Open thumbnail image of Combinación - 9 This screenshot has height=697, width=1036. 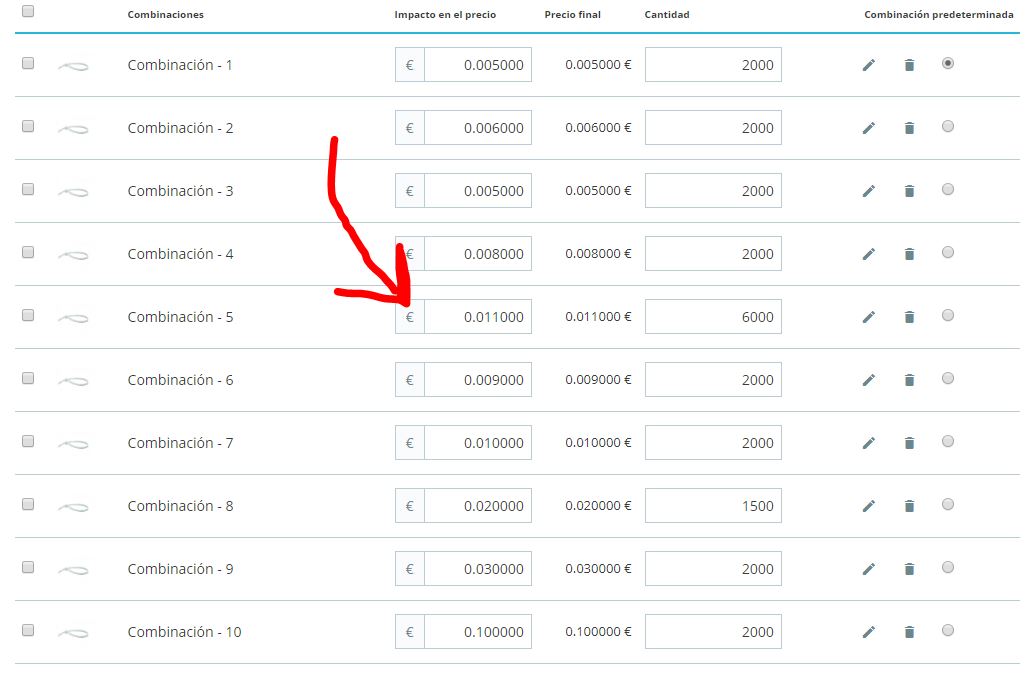click(73, 570)
